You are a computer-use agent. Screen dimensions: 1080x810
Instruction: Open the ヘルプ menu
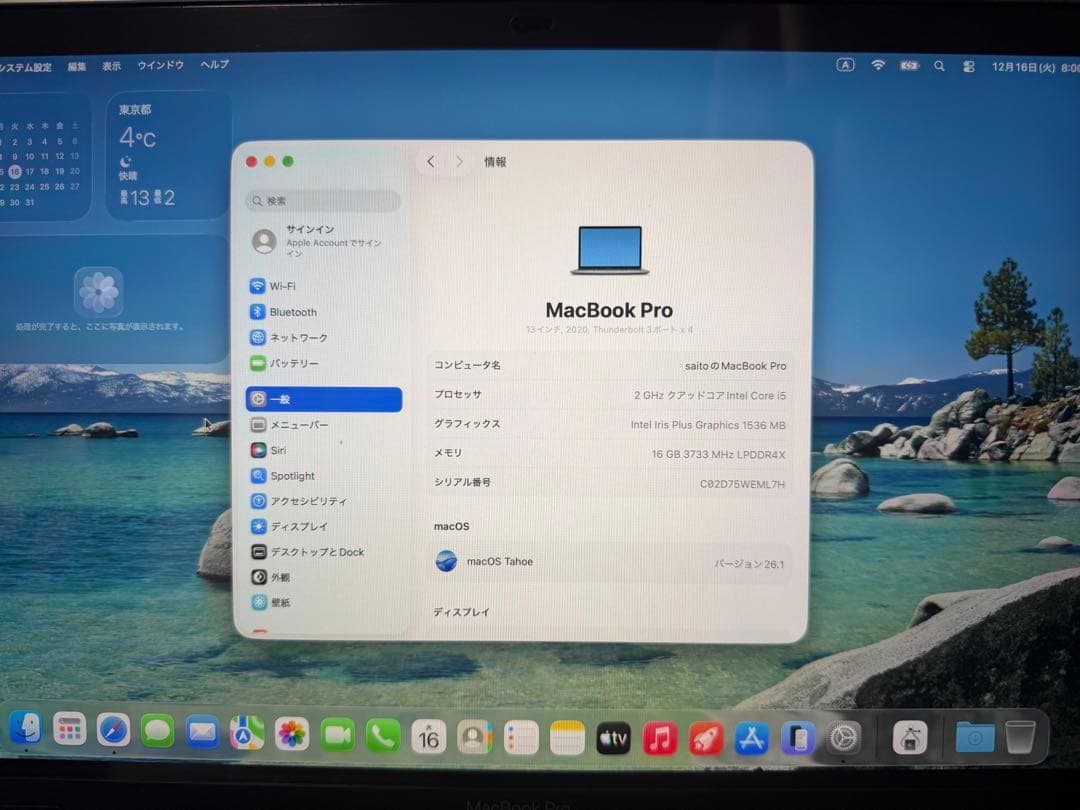pos(213,64)
